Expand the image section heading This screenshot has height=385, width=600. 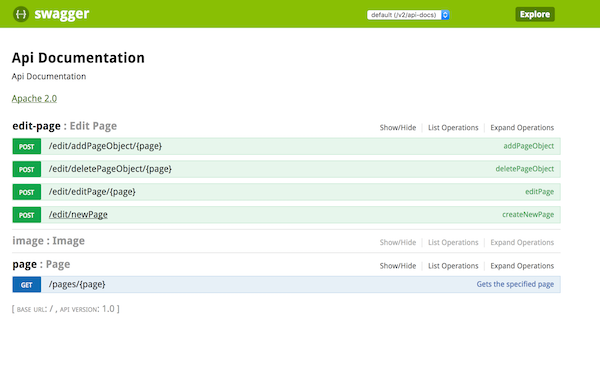pos(49,241)
